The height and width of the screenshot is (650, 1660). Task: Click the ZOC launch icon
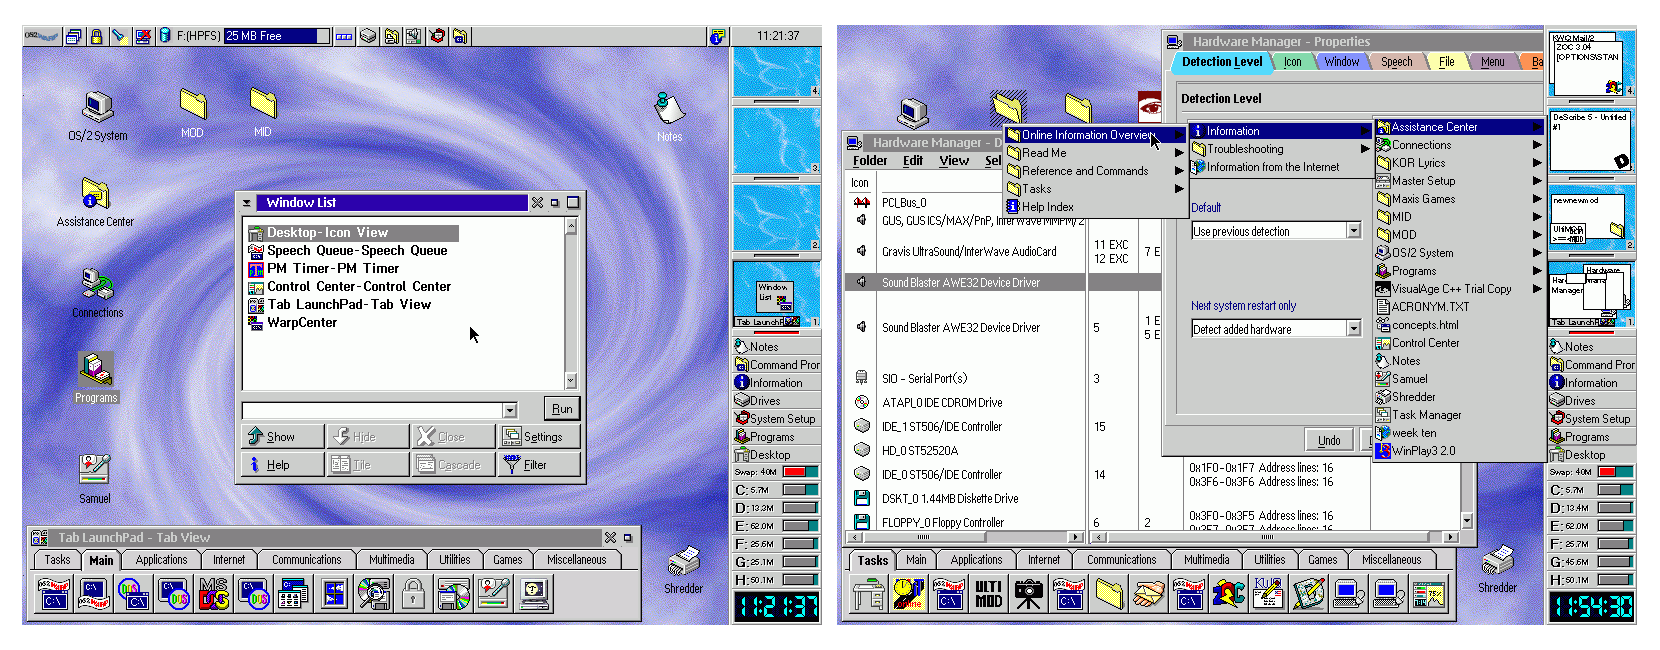[1229, 594]
